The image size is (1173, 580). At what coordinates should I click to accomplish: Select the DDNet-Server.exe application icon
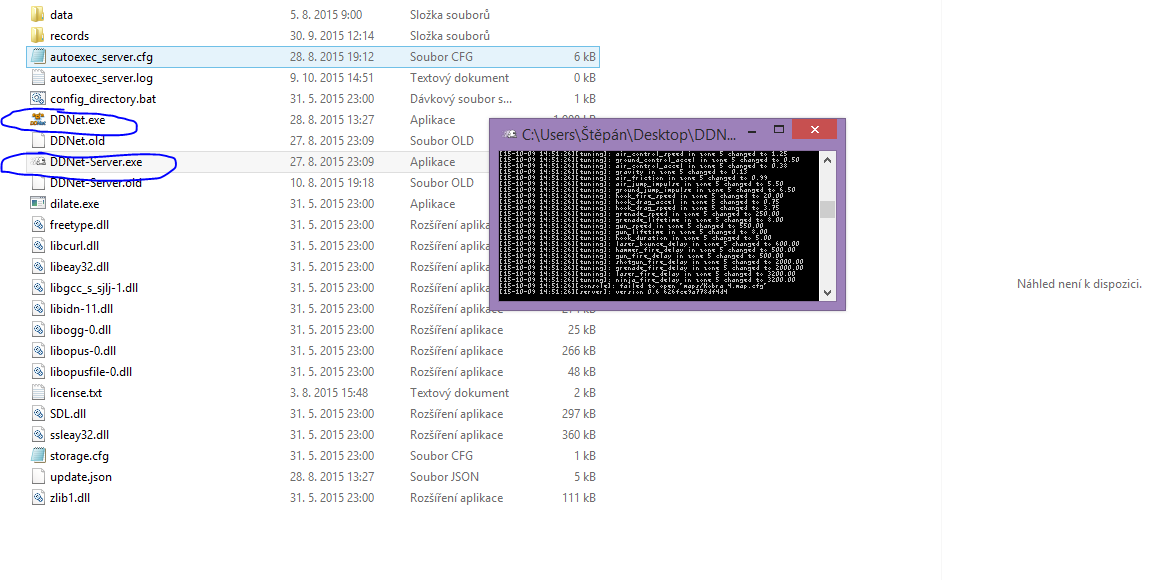(38, 162)
